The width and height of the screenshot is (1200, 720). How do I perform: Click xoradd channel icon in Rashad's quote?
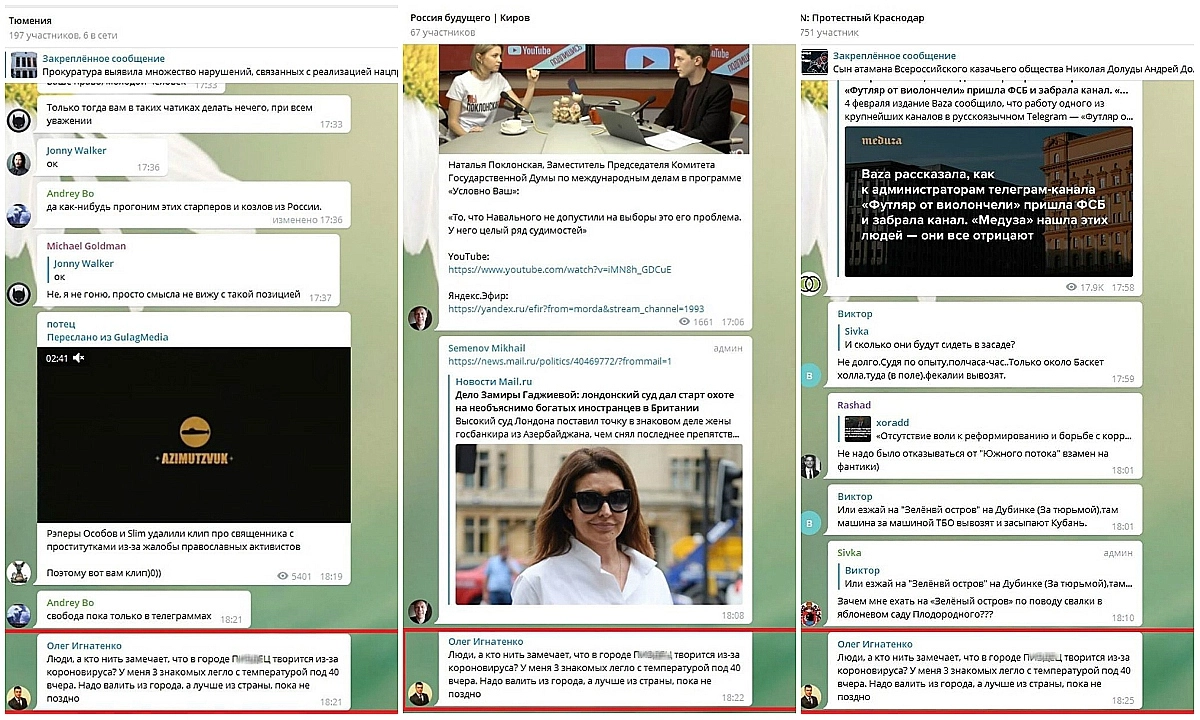tap(857, 429)
